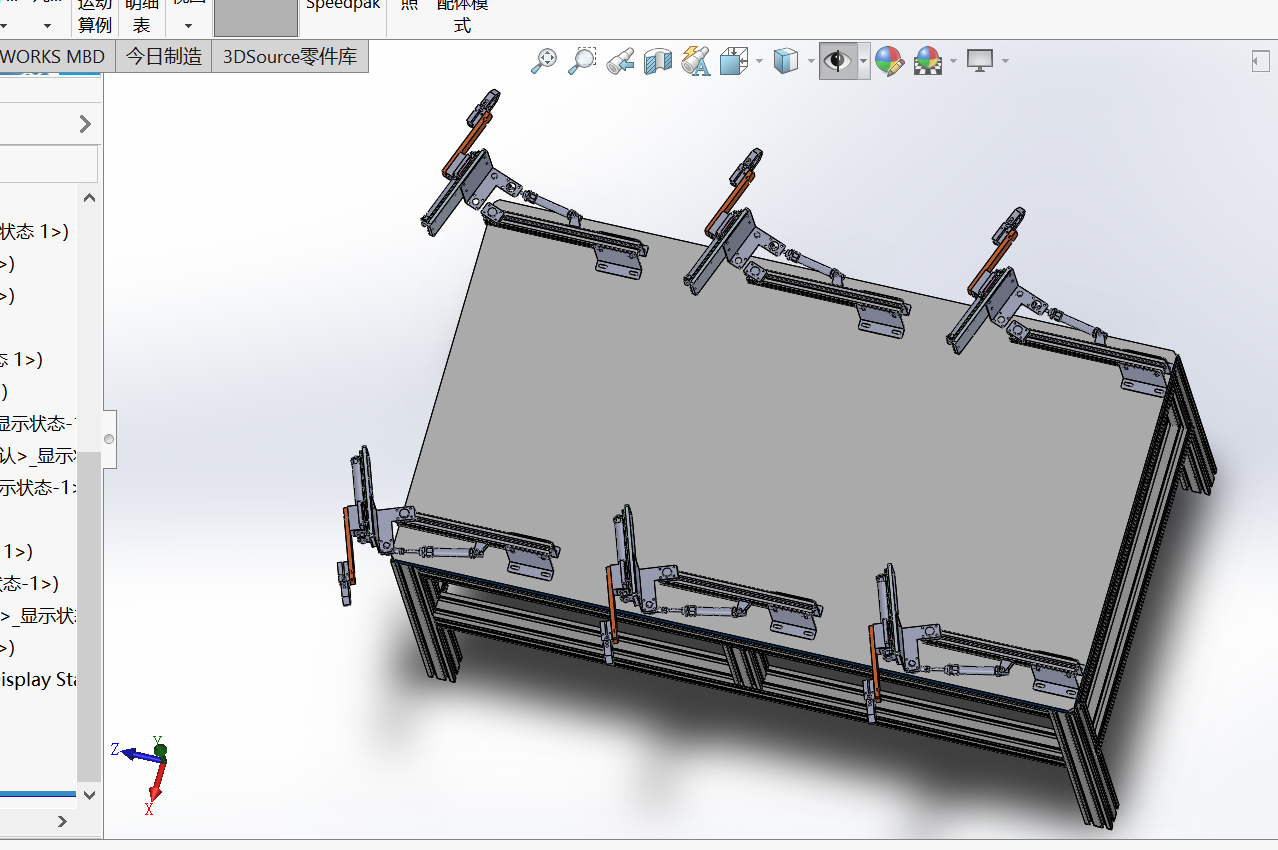Click the 配体模式 ribbon button
This screenshot has height=850, width=1278.
pyautogui.click(x=462, y=16)
